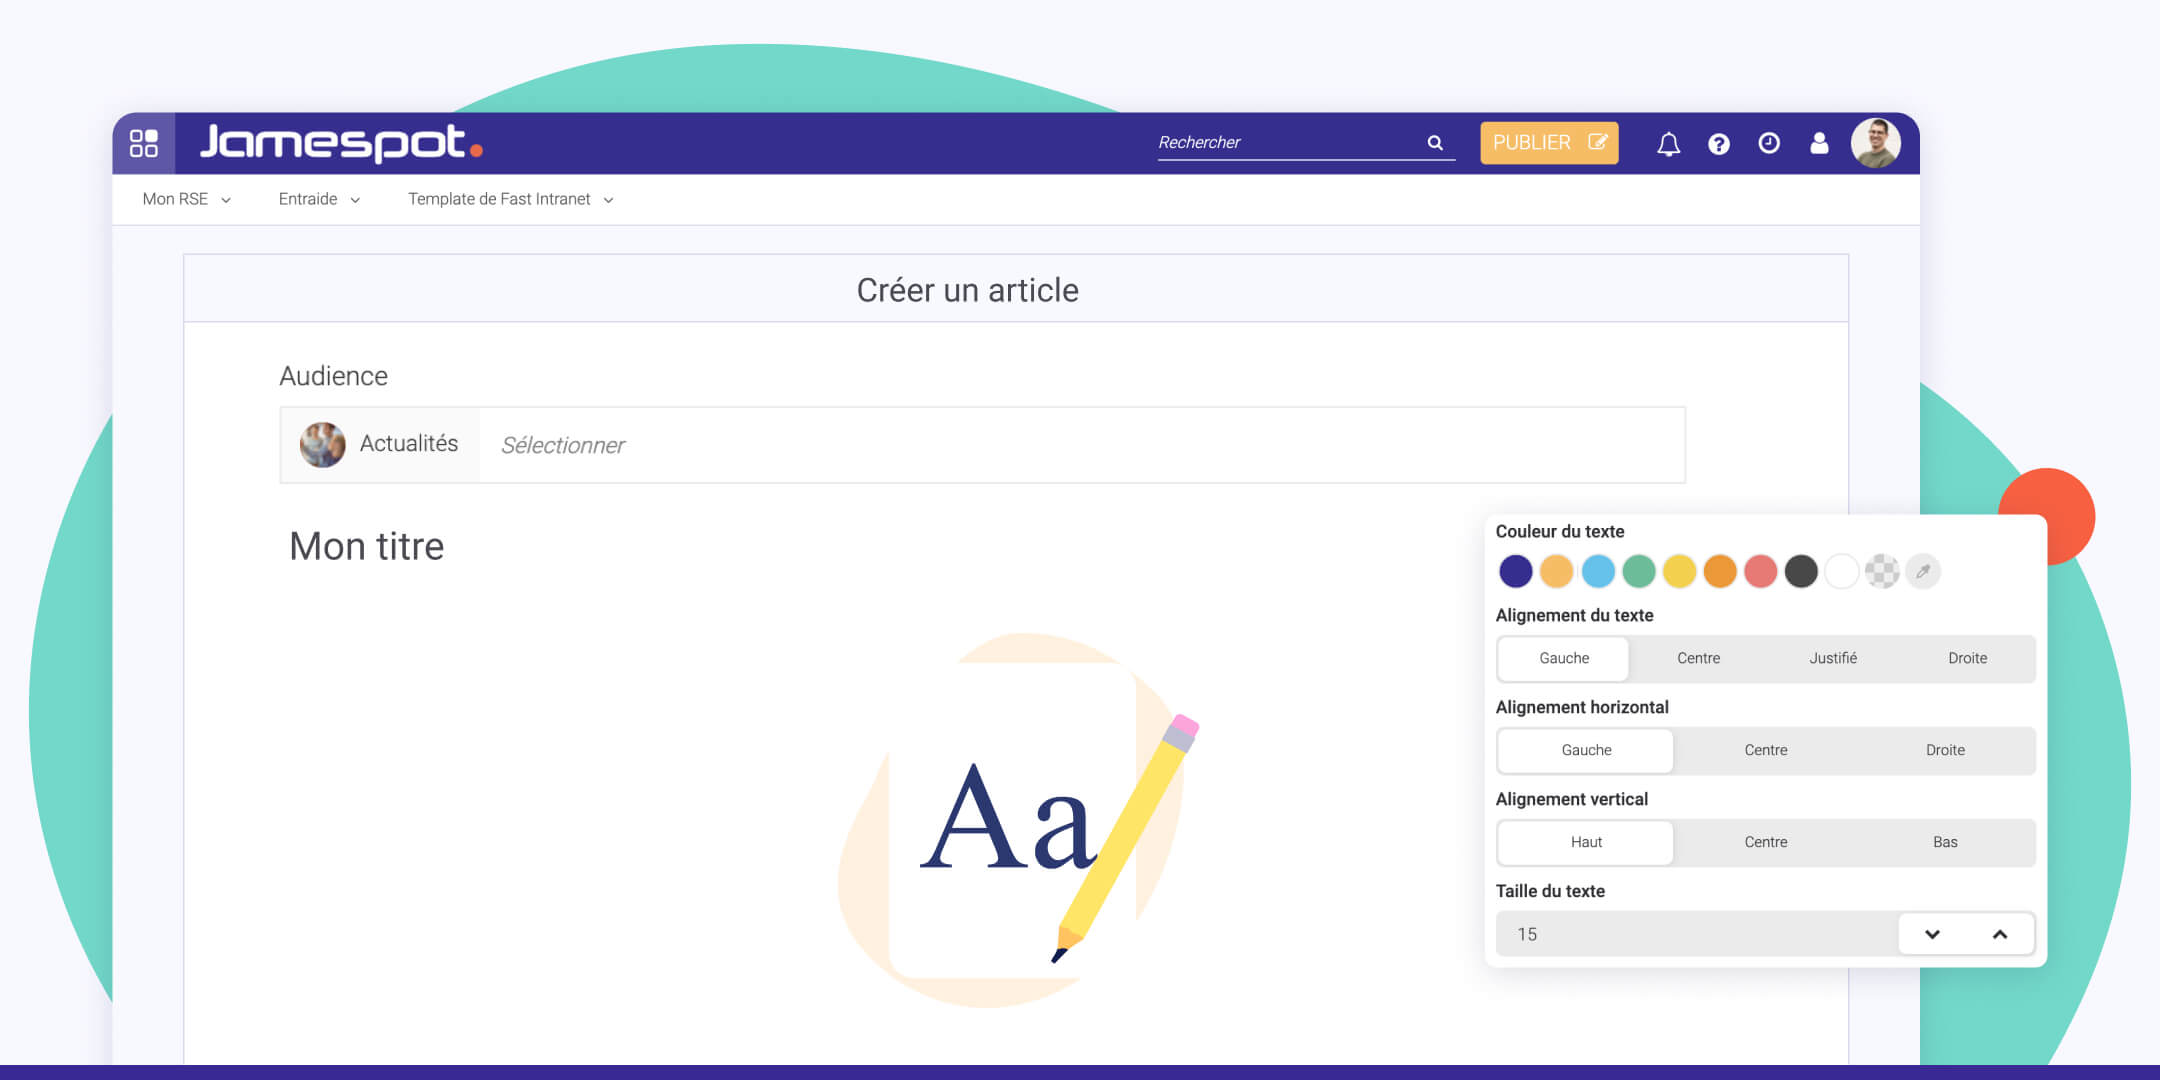Click the user profile avatar icon
This screenshot has height=1081, width=2161.
click(1877, 142)
